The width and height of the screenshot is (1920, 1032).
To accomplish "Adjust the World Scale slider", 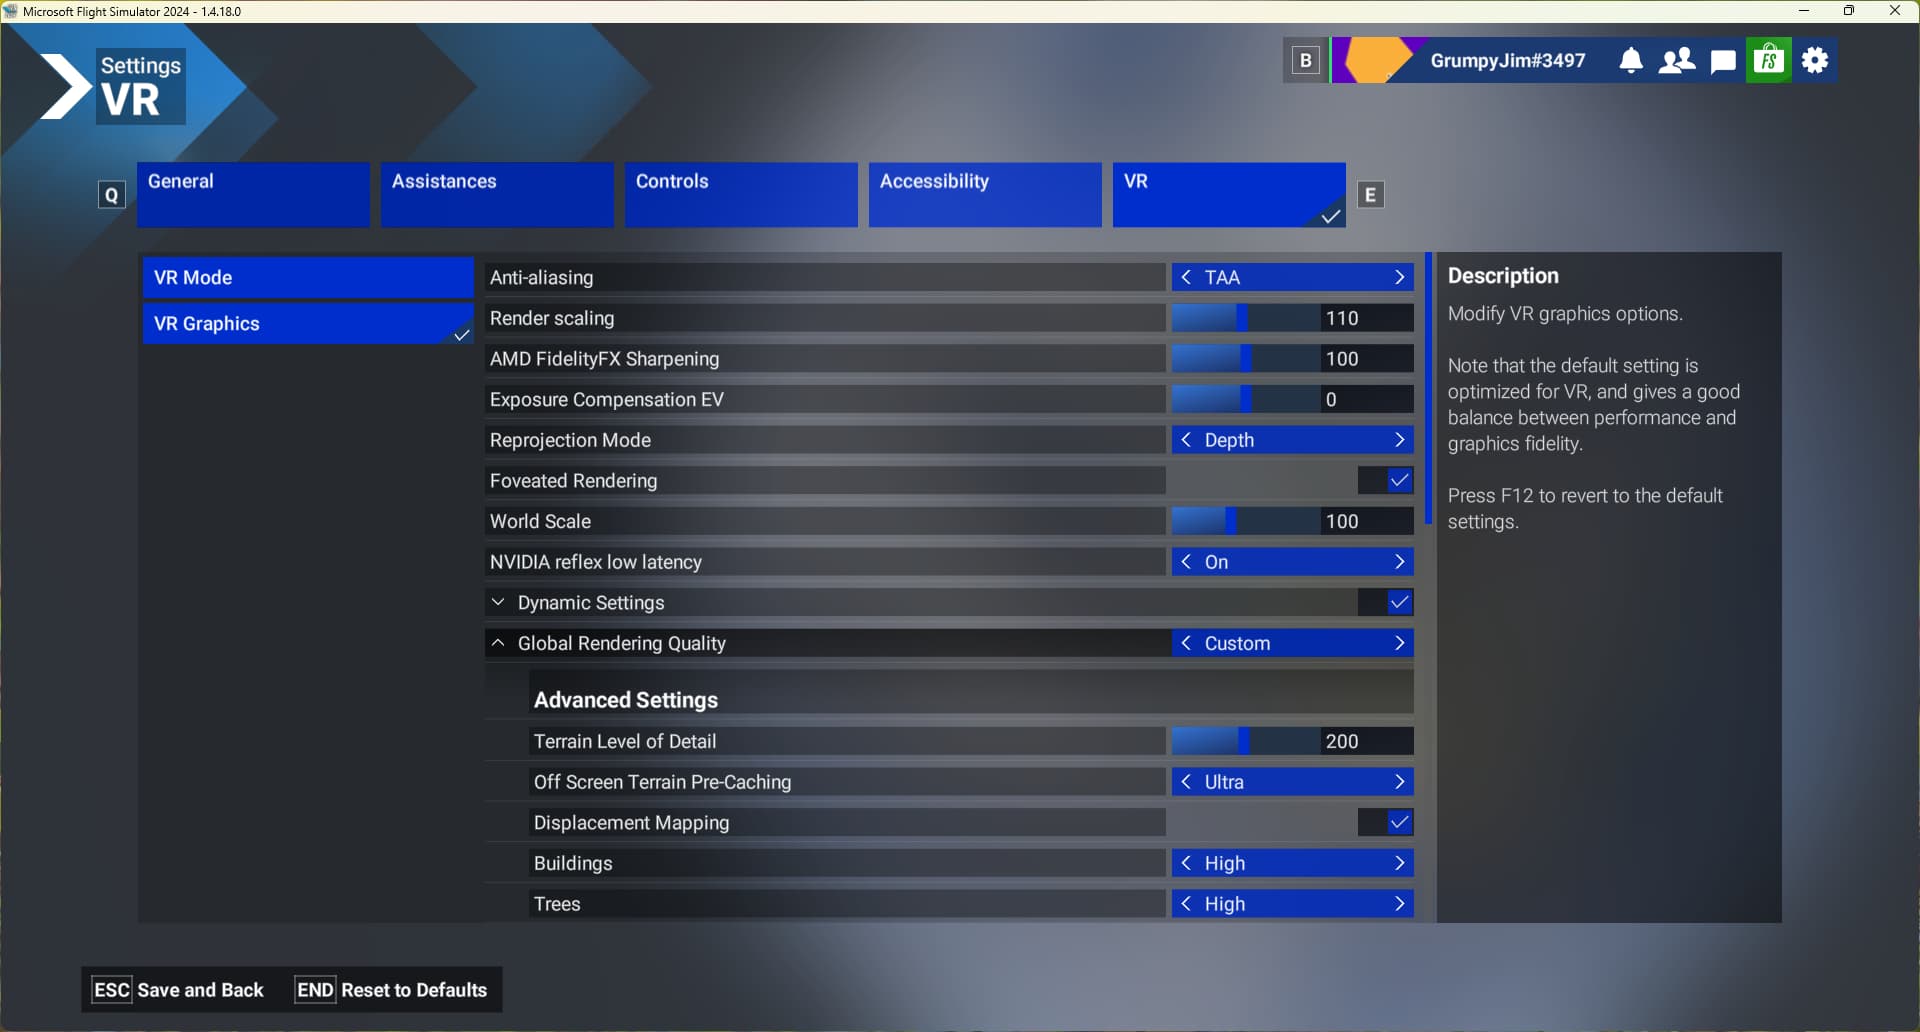I will 1245,521.
